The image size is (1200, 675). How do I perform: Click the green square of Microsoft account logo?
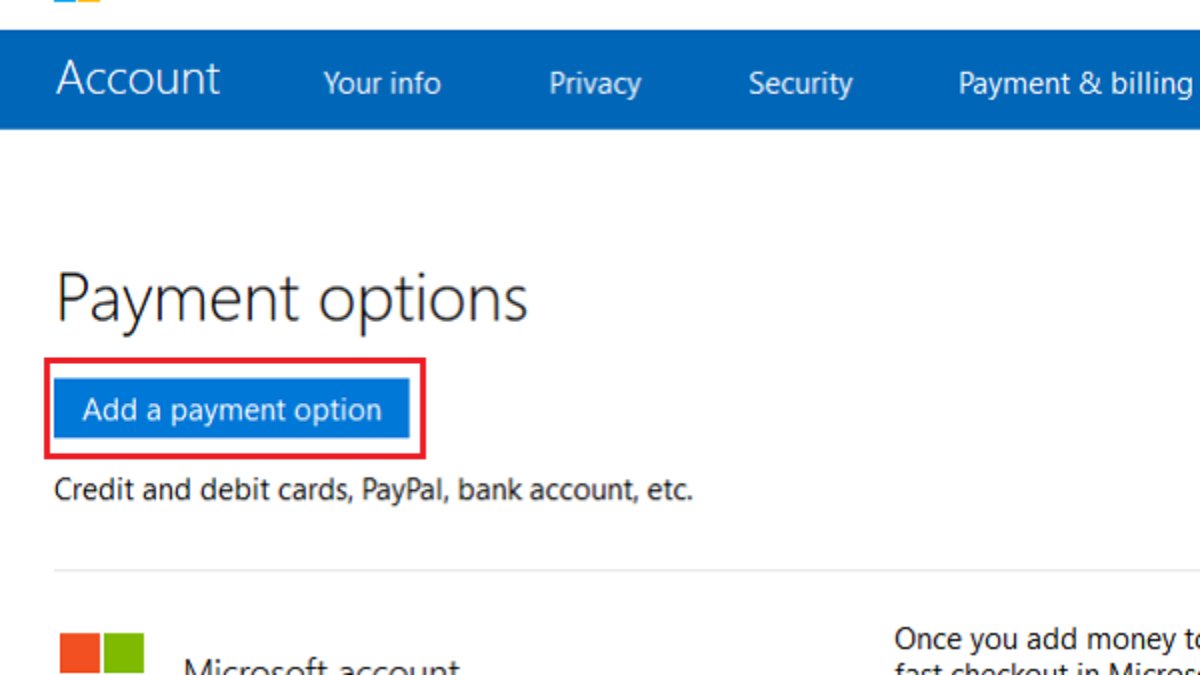(124, 653)
